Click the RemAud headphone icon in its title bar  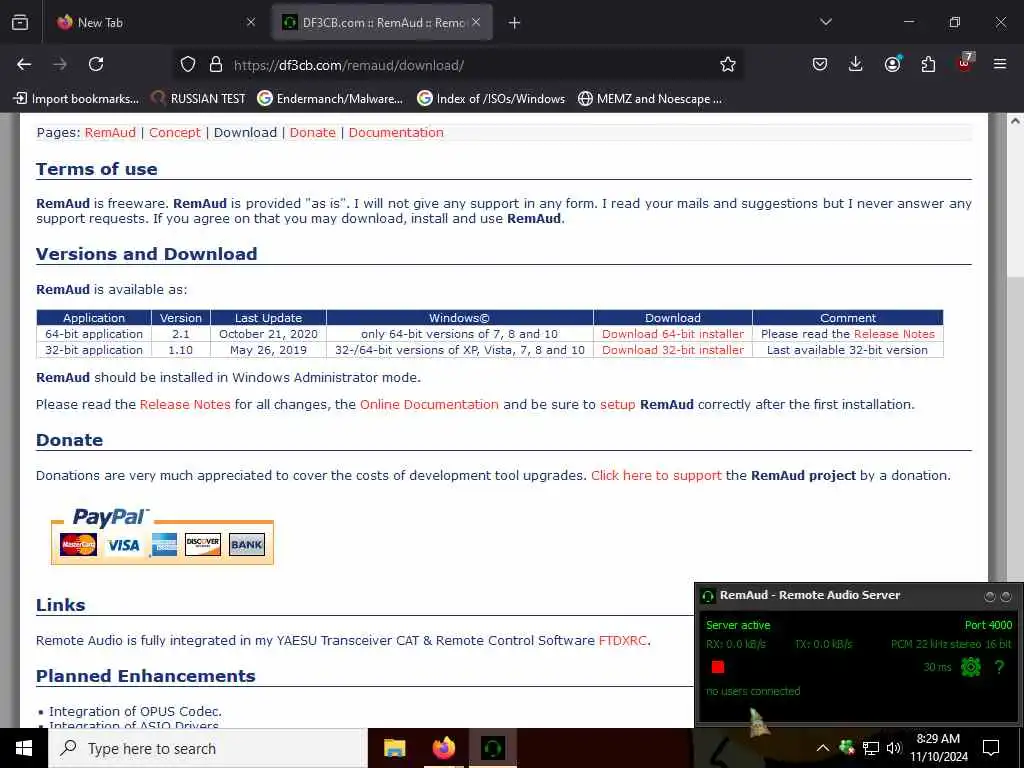pyautogui.click(x=708, y=596)
